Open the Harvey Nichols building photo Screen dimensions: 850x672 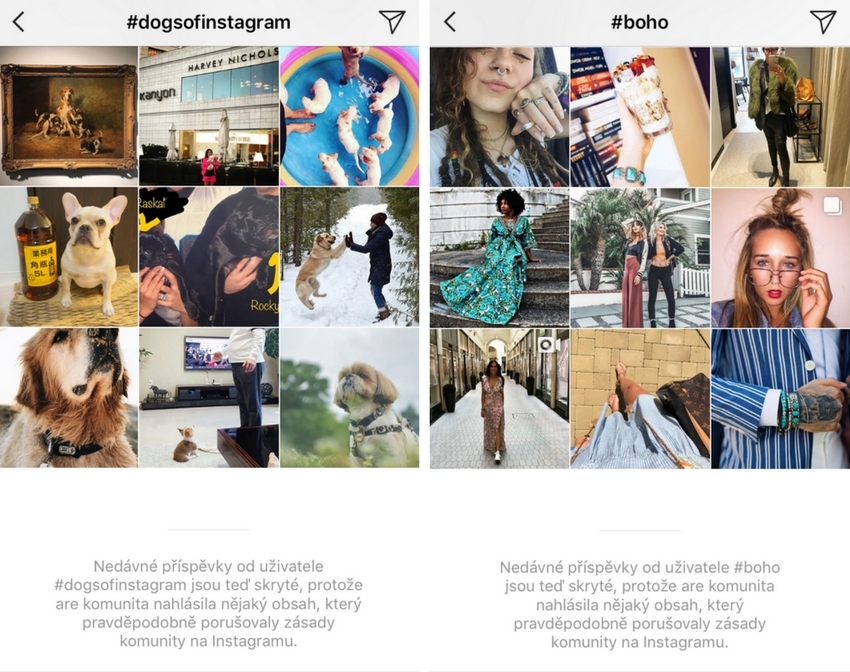click(x=209, y=116)
